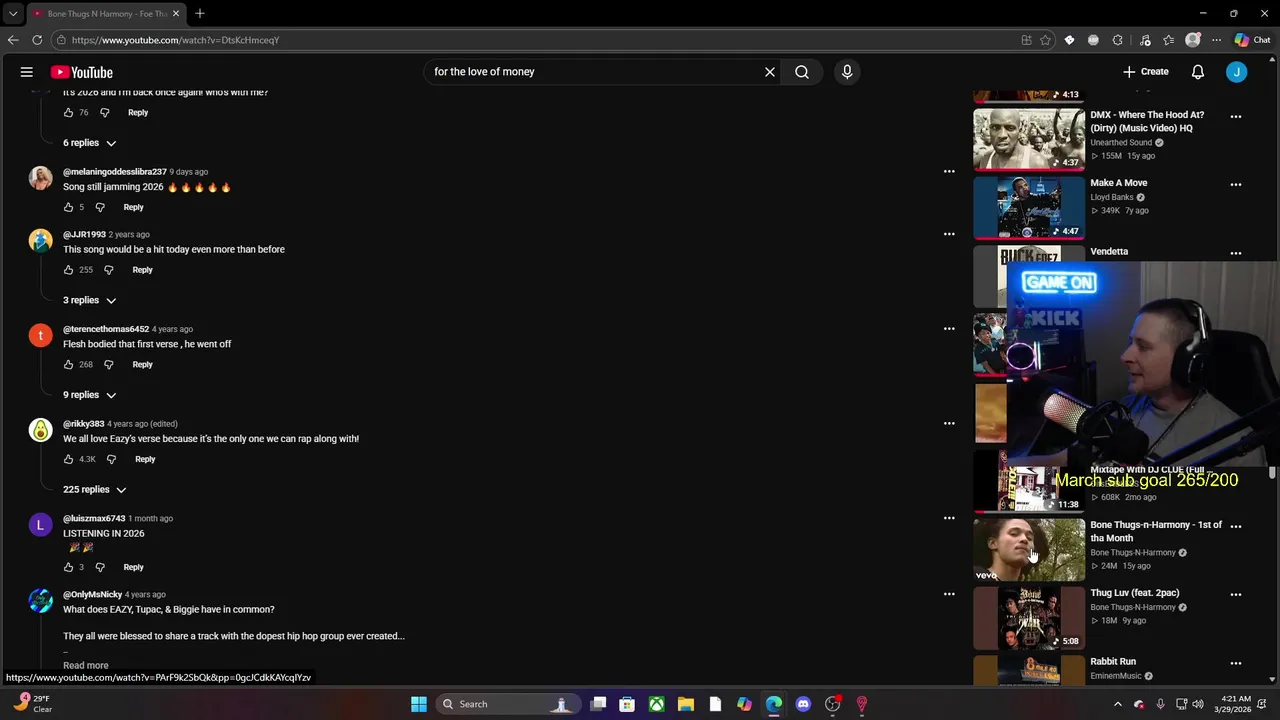The height and width of the screenshot is (720, 1280).
Task: Dislike the comment by @melaningoddesslibra237
Action: [100, 207]
